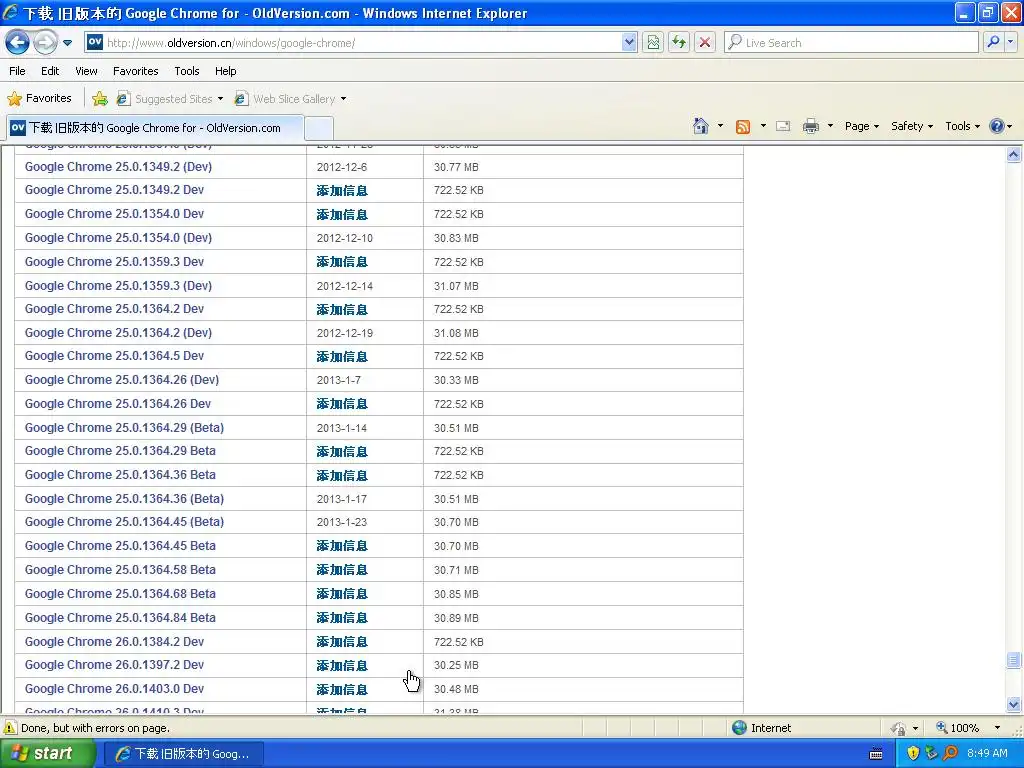This screenshot has width=1024, height=768.
Task: Click the Print icon
Action: (x=810, y=126)
